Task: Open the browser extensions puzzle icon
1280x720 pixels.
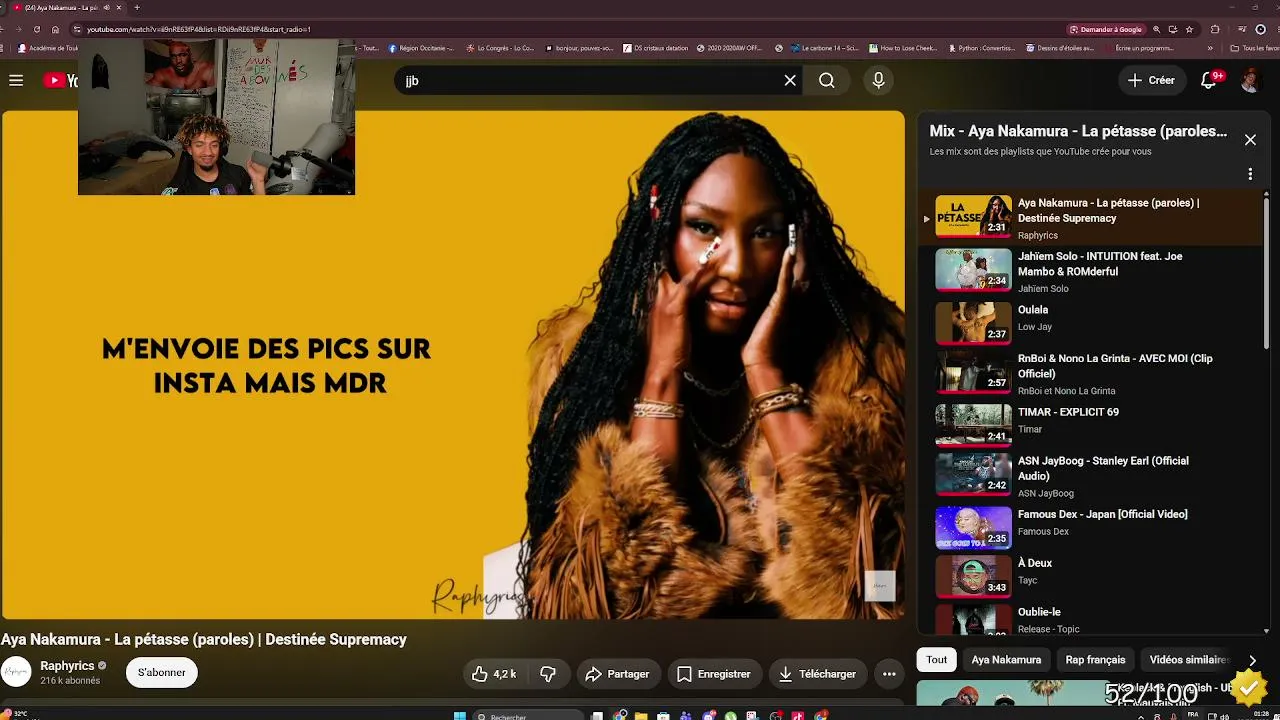Action: point(1215,29)
